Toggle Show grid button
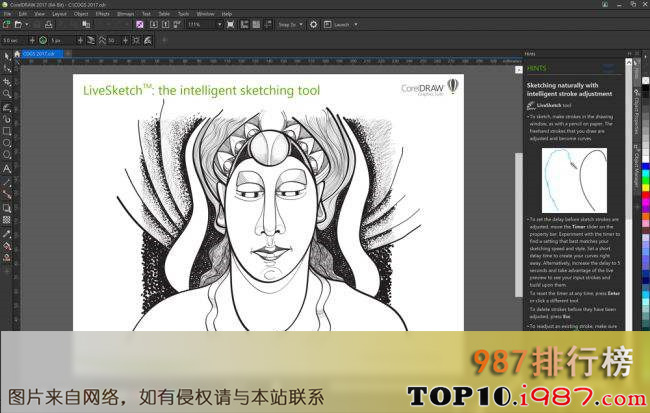 256,24
